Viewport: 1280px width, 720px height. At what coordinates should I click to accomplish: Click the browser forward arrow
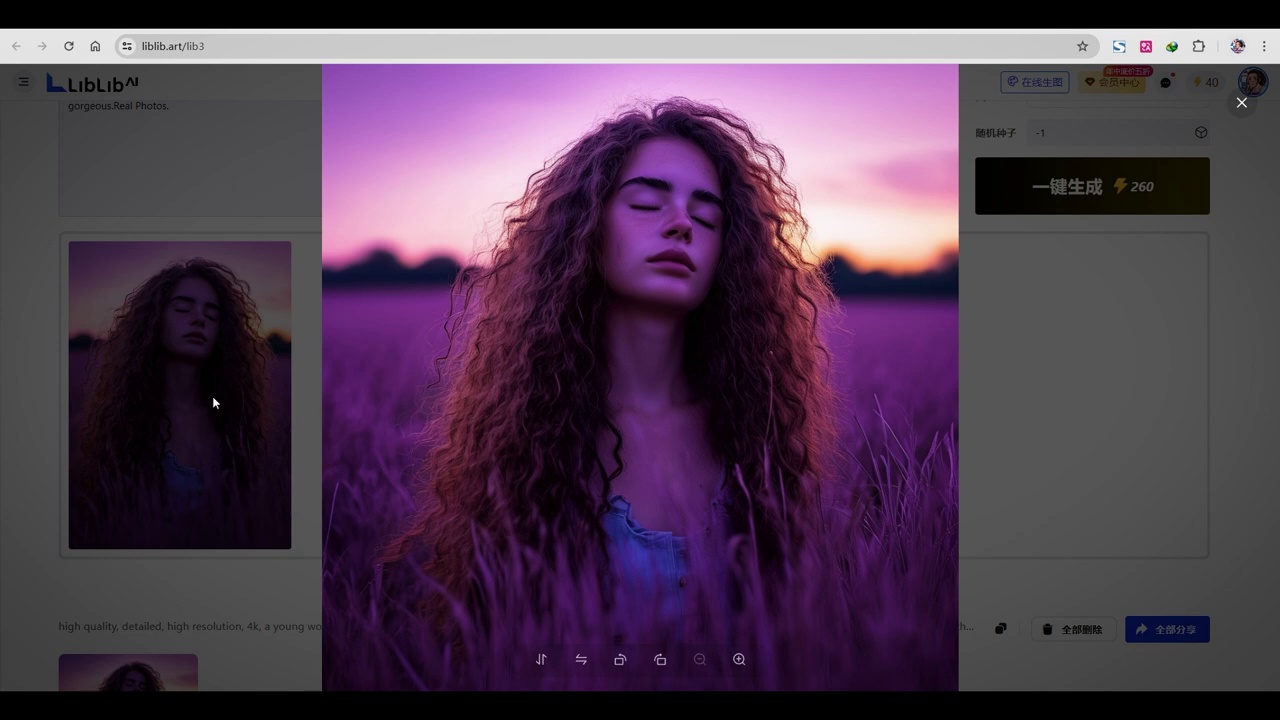42,46
